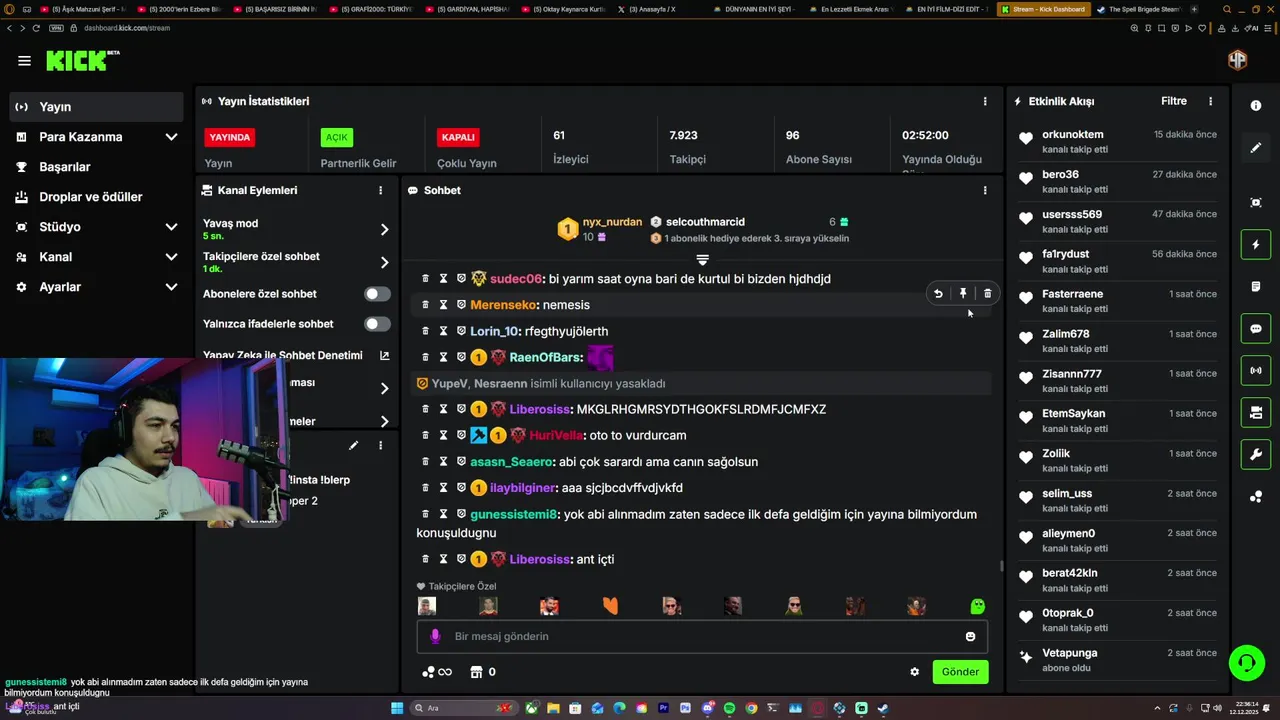Open the Kick logo home link
This screenshot has width=1280, height=720.
click(x=82, y=61)
